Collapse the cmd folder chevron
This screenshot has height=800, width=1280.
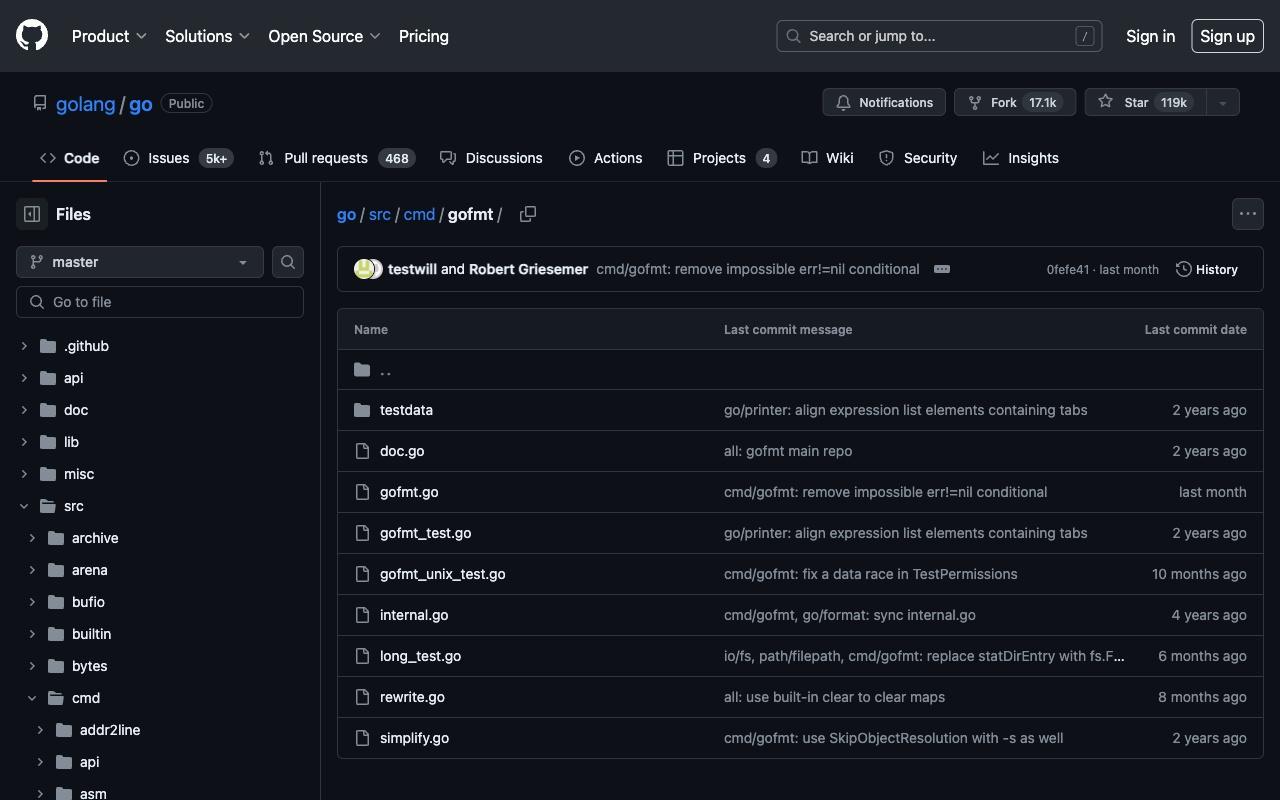coord(32,698)
